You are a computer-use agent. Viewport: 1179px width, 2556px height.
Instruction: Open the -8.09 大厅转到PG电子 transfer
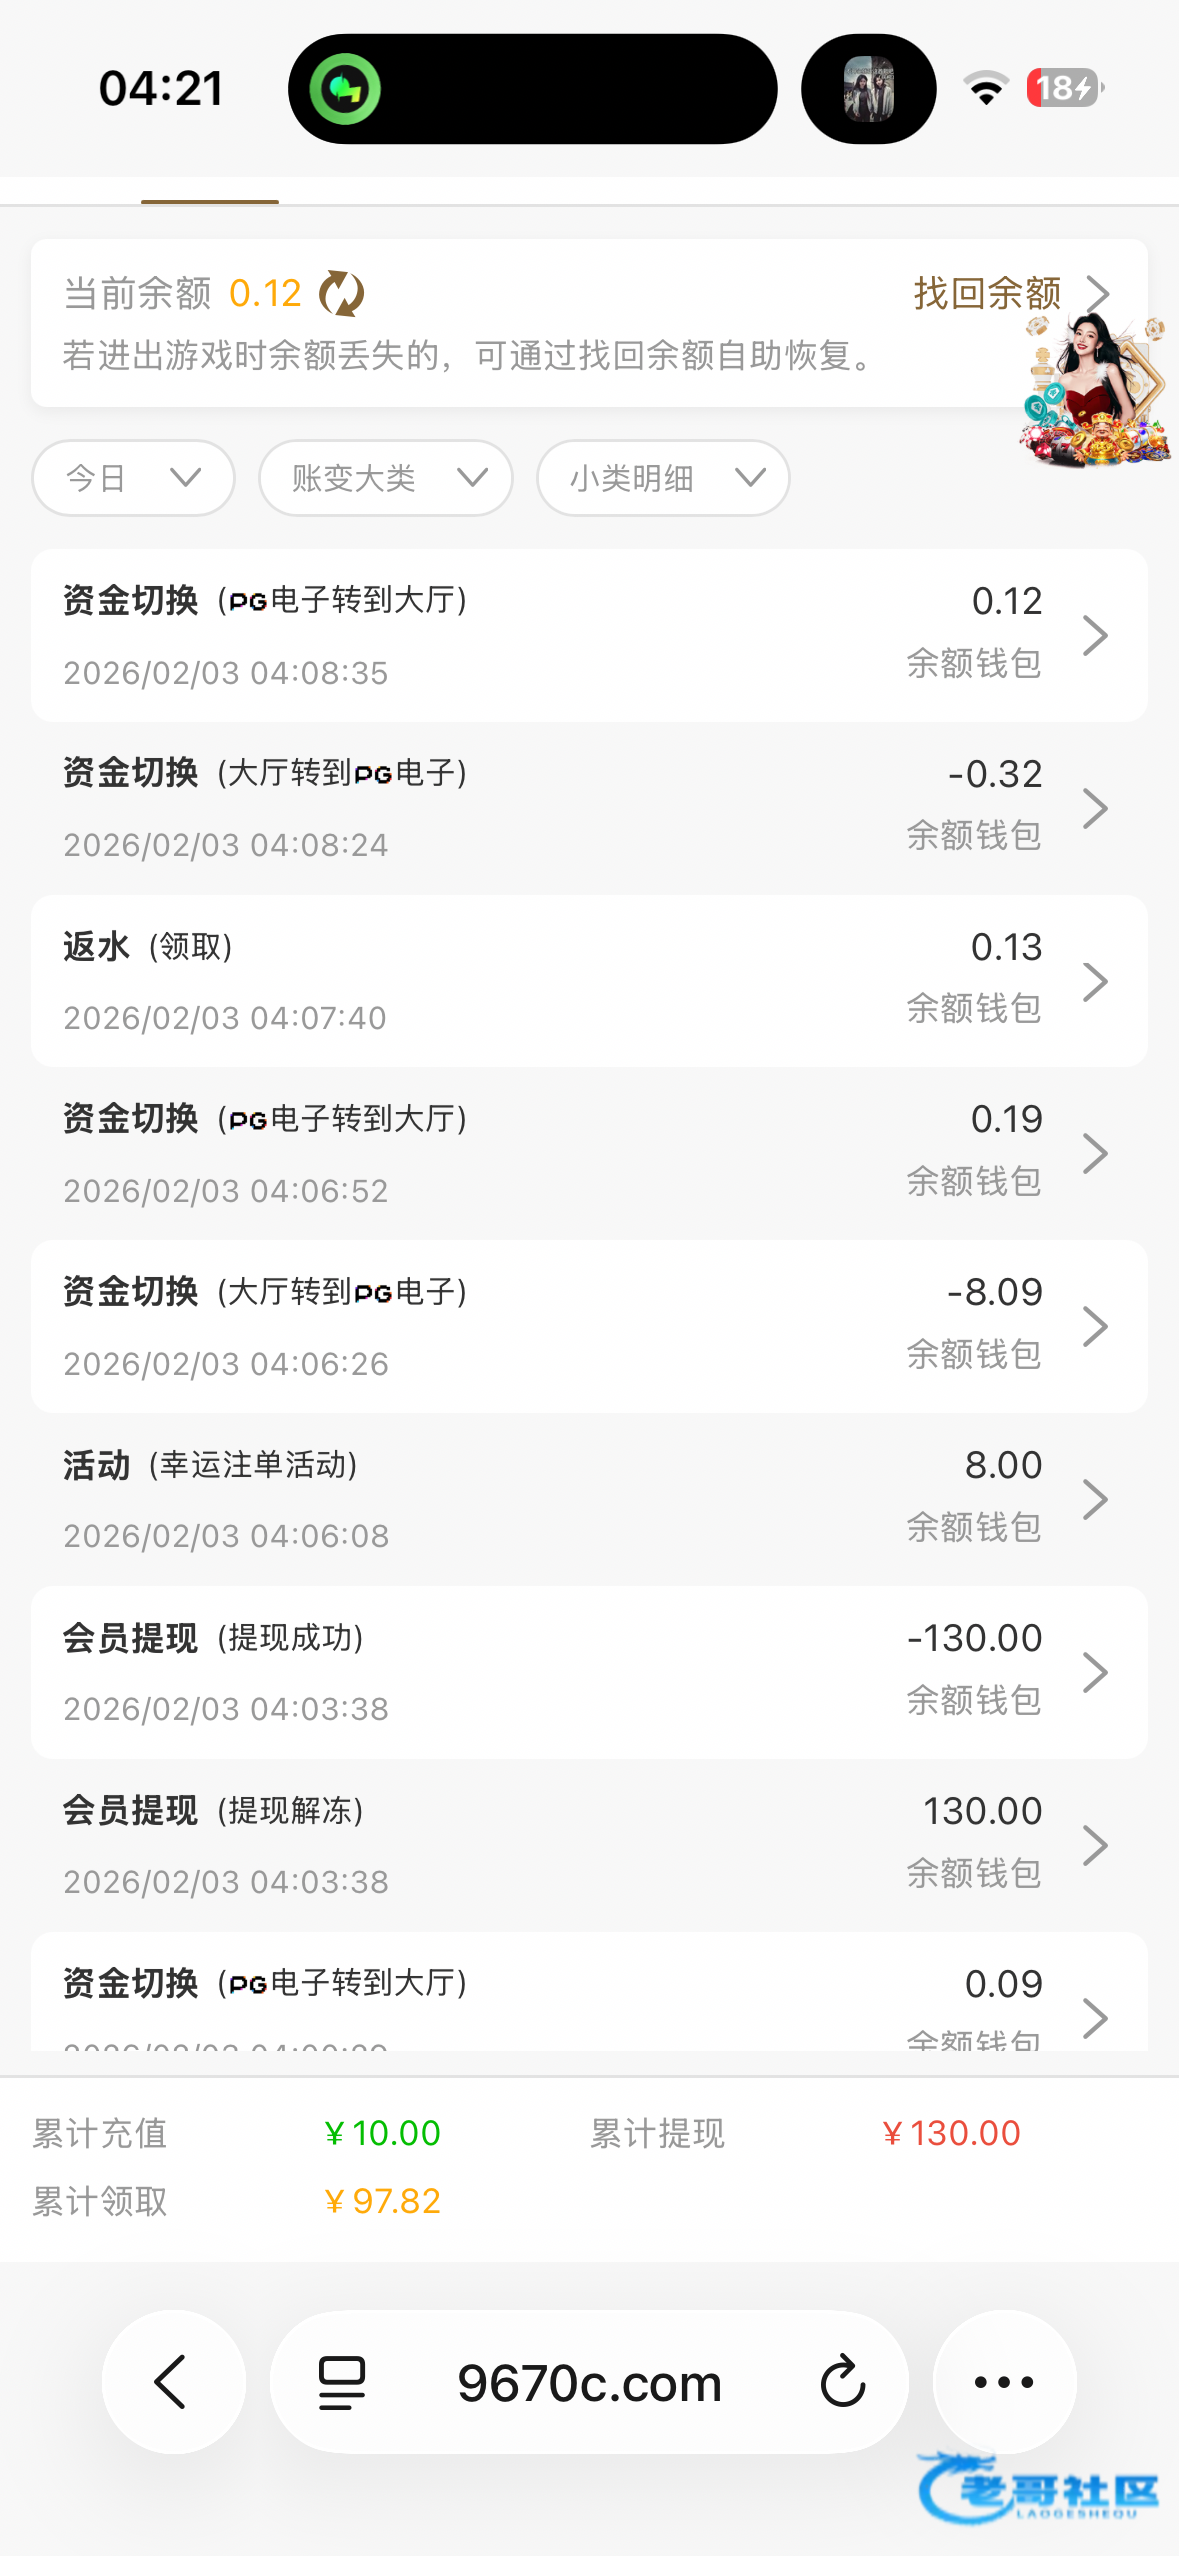pyautogui.click(x=588, y=1326)
